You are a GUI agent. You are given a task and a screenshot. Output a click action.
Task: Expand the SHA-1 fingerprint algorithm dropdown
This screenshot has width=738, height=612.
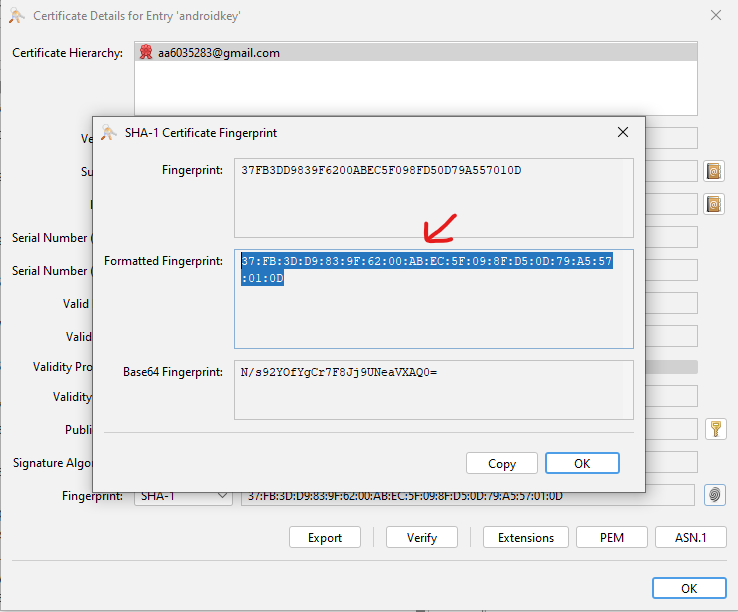[183, 495]
